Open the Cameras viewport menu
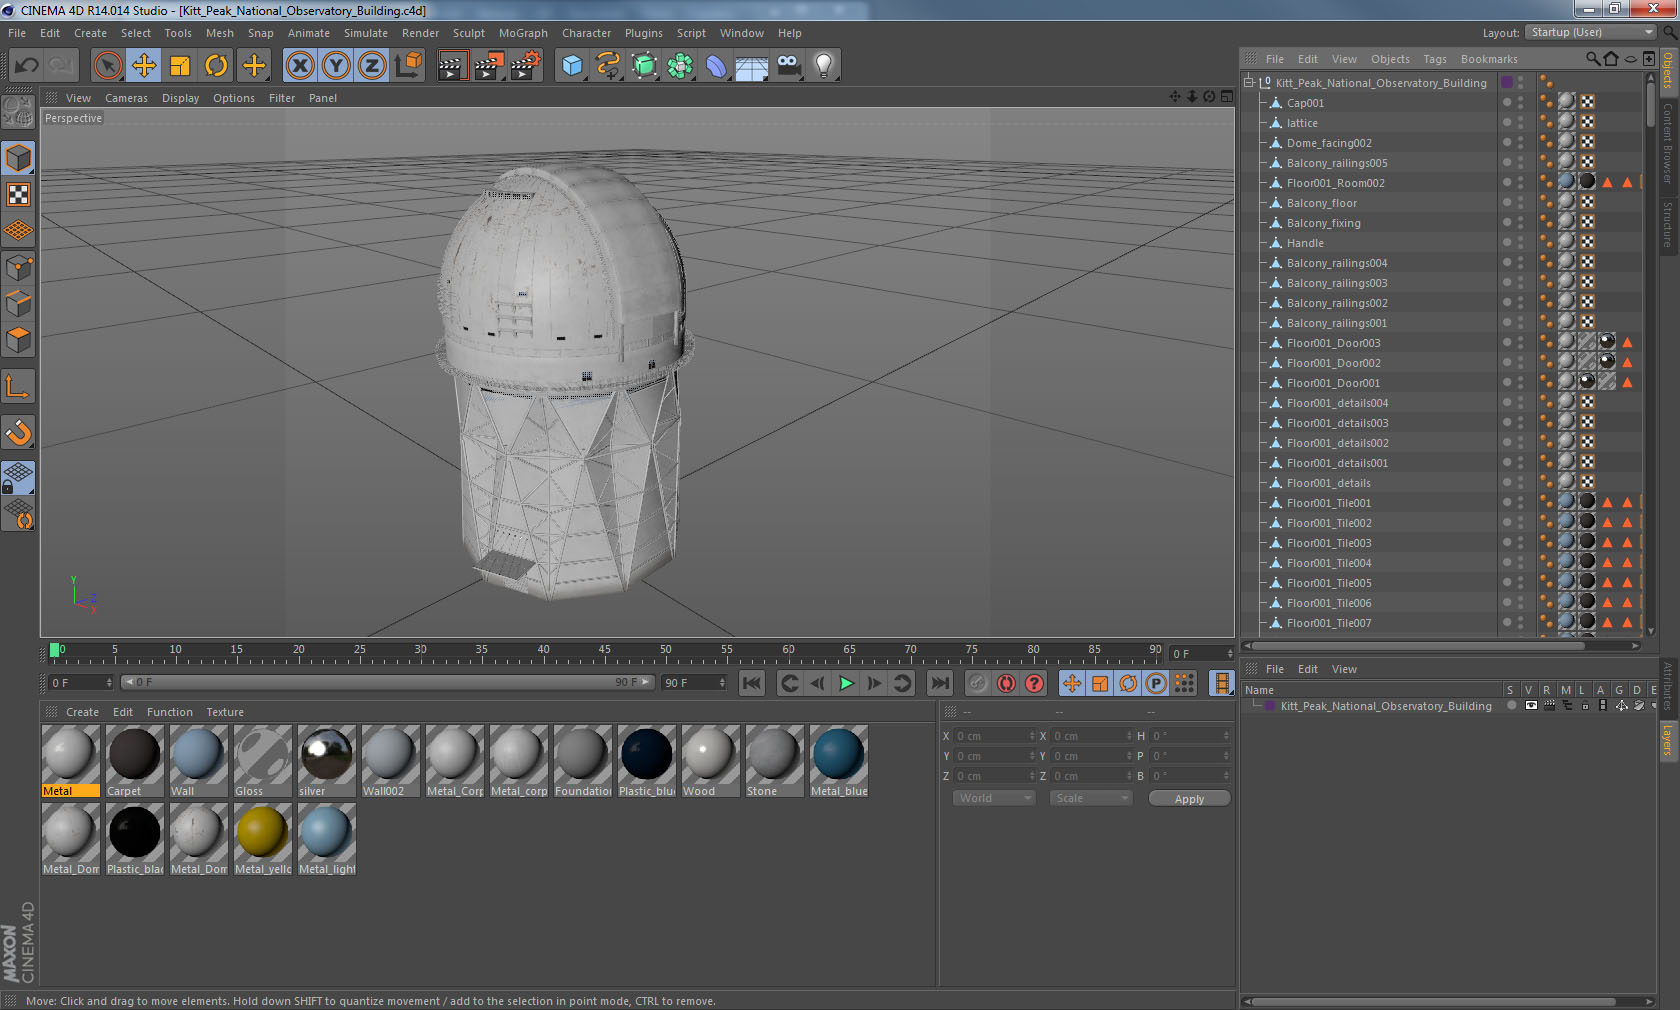 pos(126,98)
